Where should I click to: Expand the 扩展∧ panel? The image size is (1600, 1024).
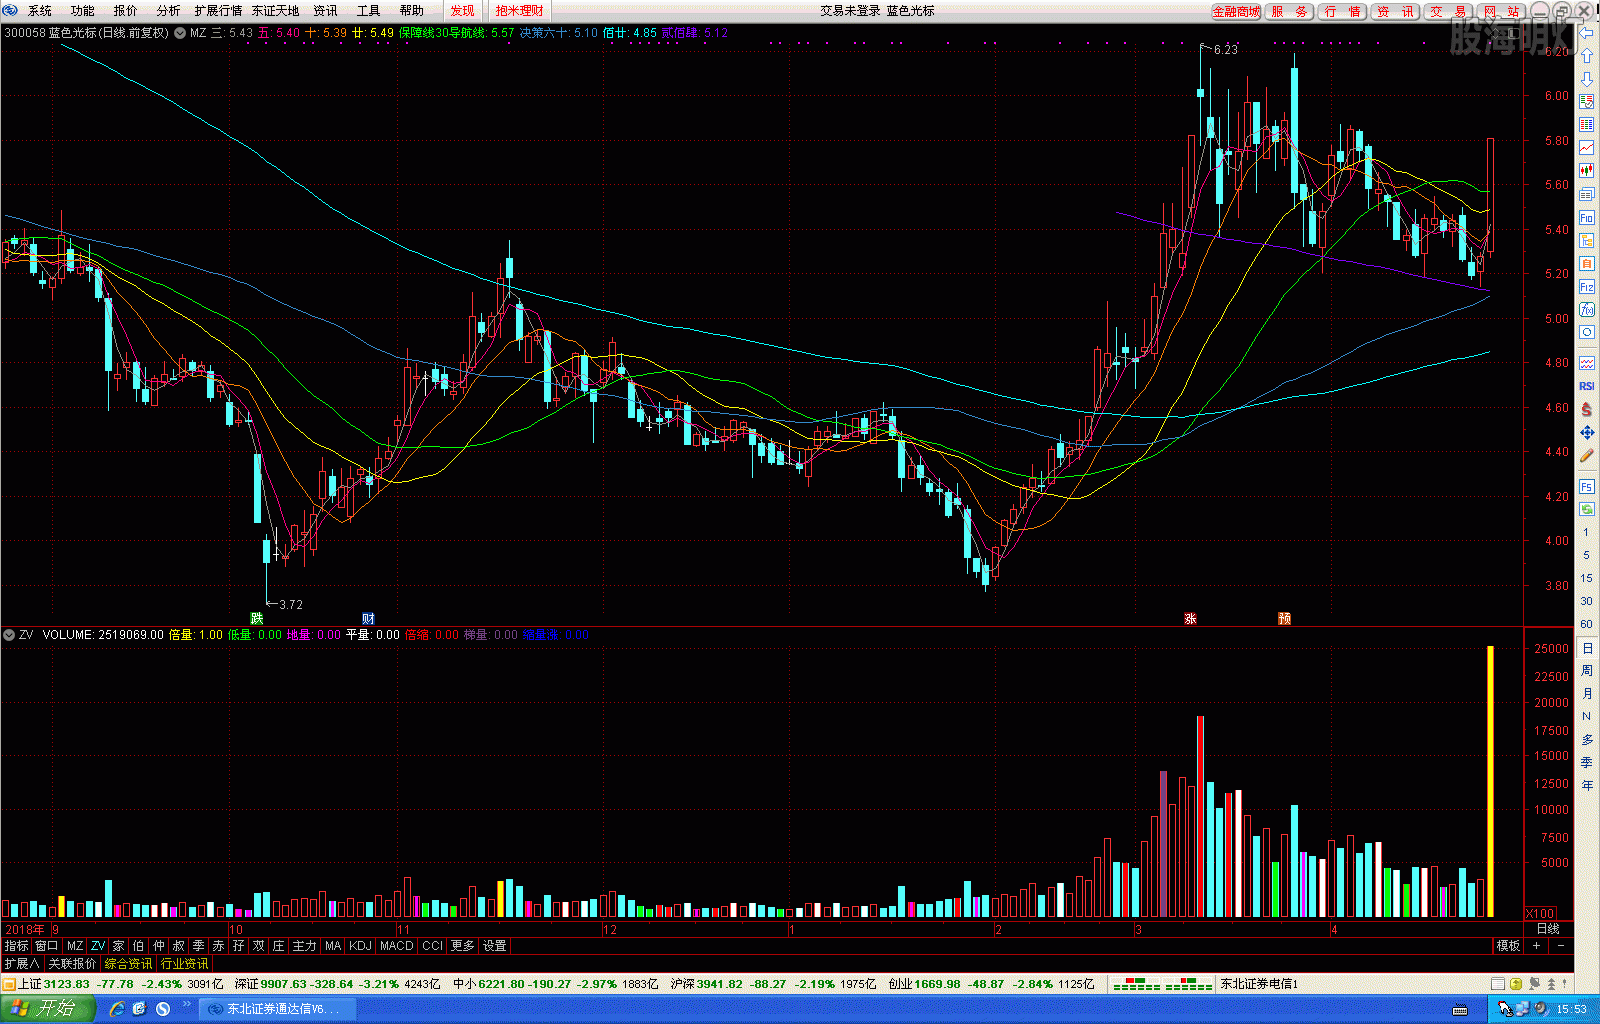pos(21,964)
